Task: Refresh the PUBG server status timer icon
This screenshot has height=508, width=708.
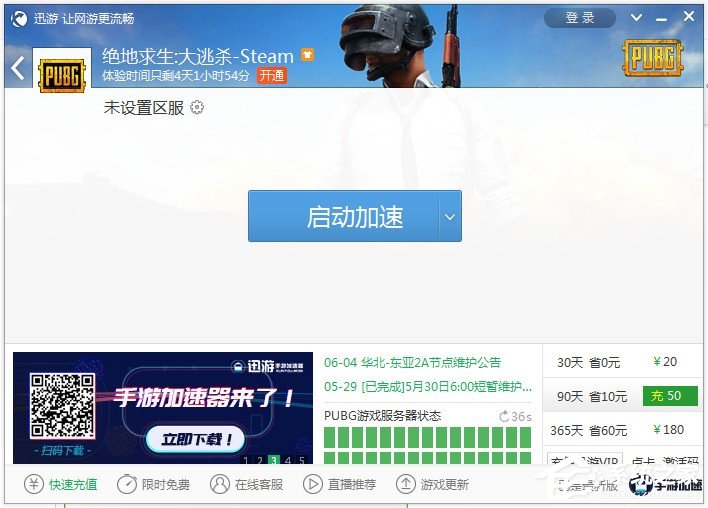Action: (x=504, y=416)
